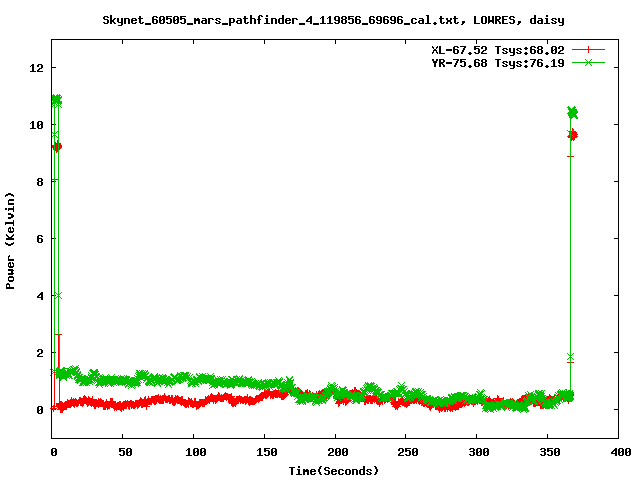Viewport: 640px width, 480px height.
Task: Click the x-axis tick label 200
Action: pos(338,452)
